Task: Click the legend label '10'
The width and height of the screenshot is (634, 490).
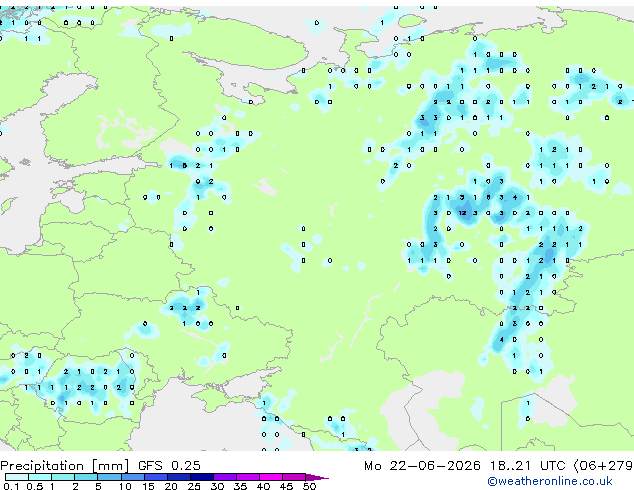Action: 125,486
